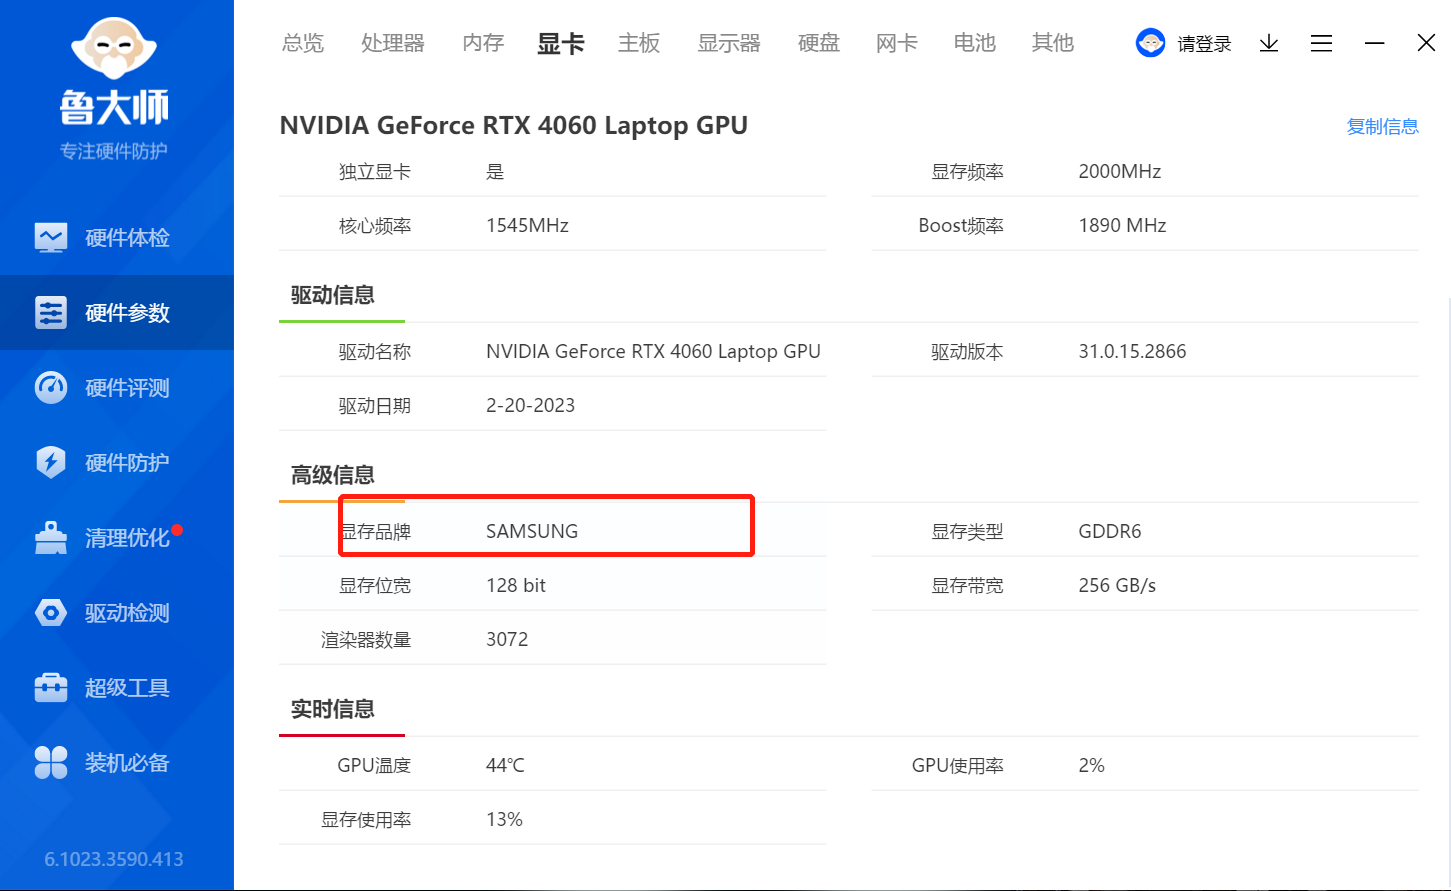This screenshot has height=891, width=1451.
Task: Click the 1890 MHz Boost频率 value
Action: 1122,225
